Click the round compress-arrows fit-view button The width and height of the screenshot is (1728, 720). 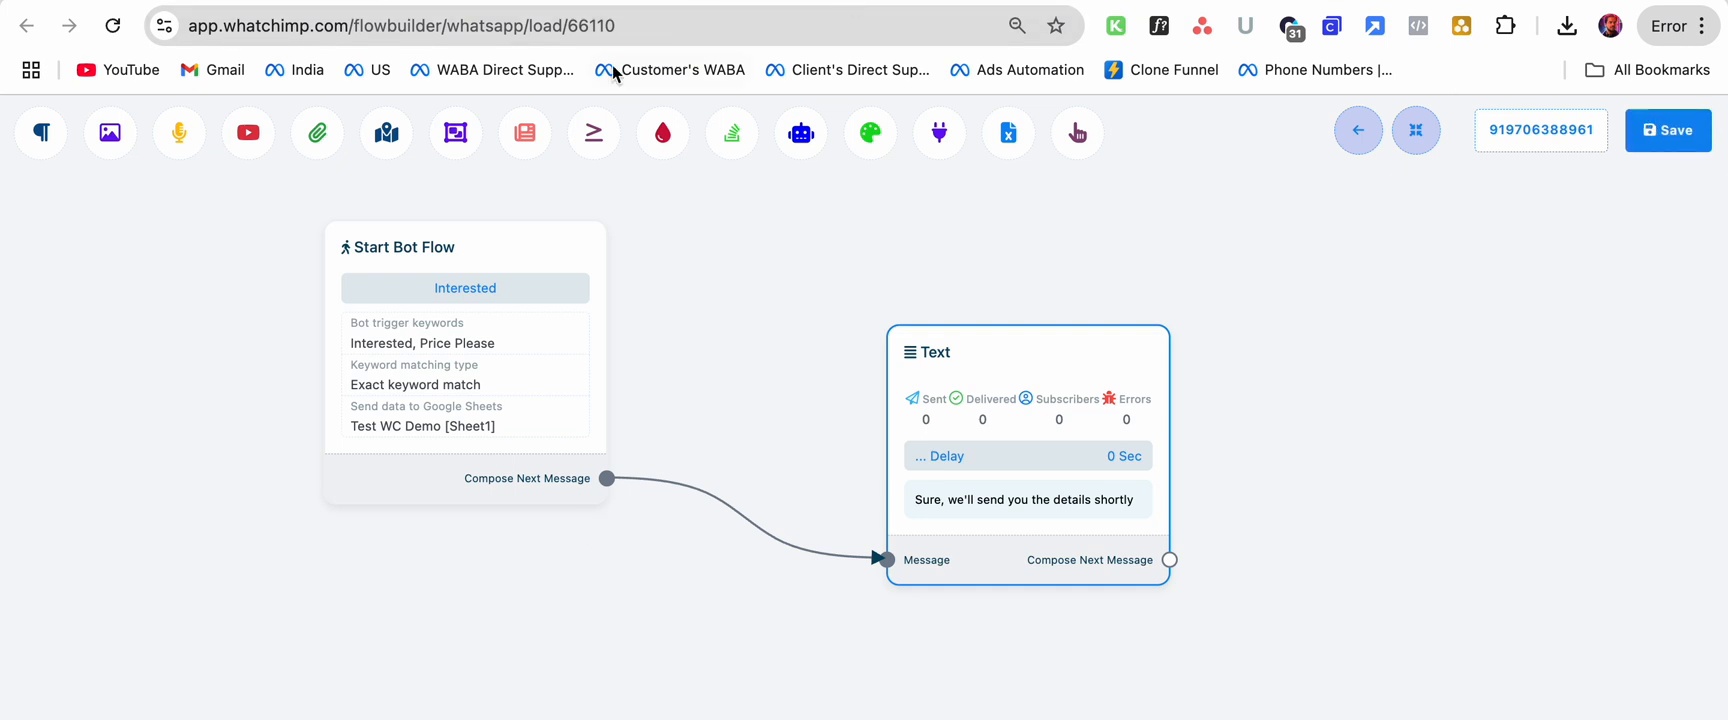(1416, 130)
